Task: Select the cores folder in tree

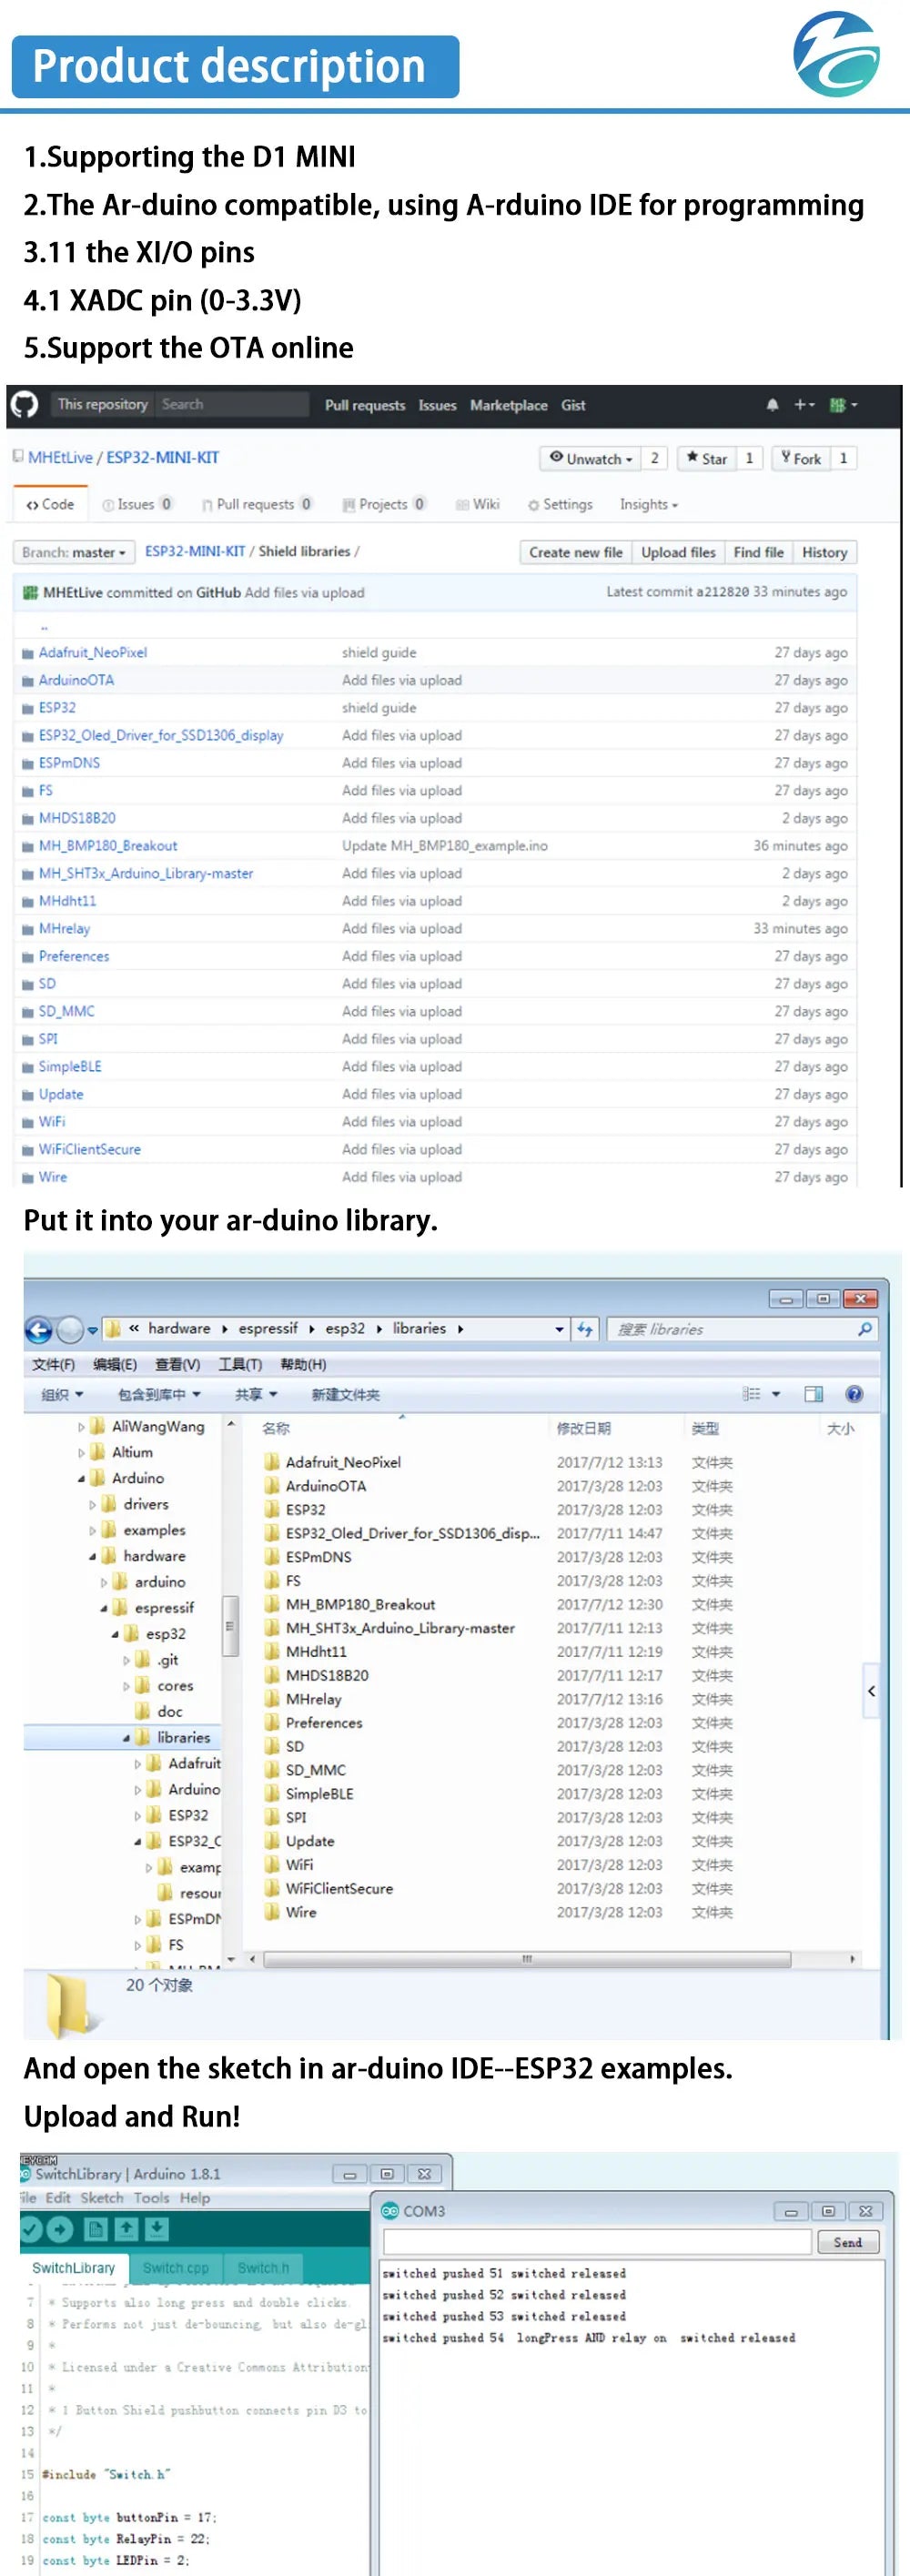Action: point(175,1685)
